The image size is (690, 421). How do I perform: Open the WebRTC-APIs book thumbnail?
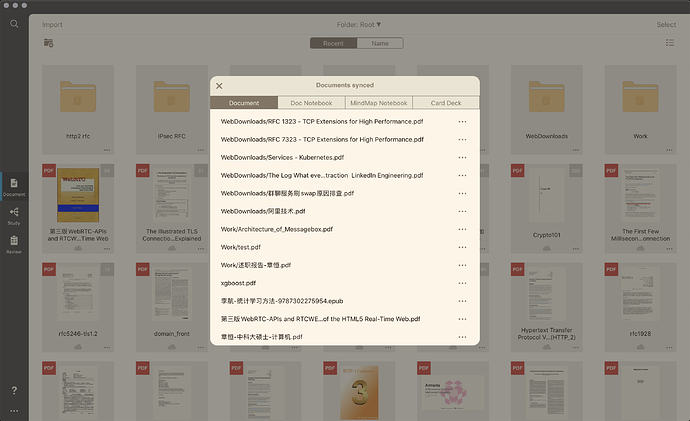[x=78, y=195]
